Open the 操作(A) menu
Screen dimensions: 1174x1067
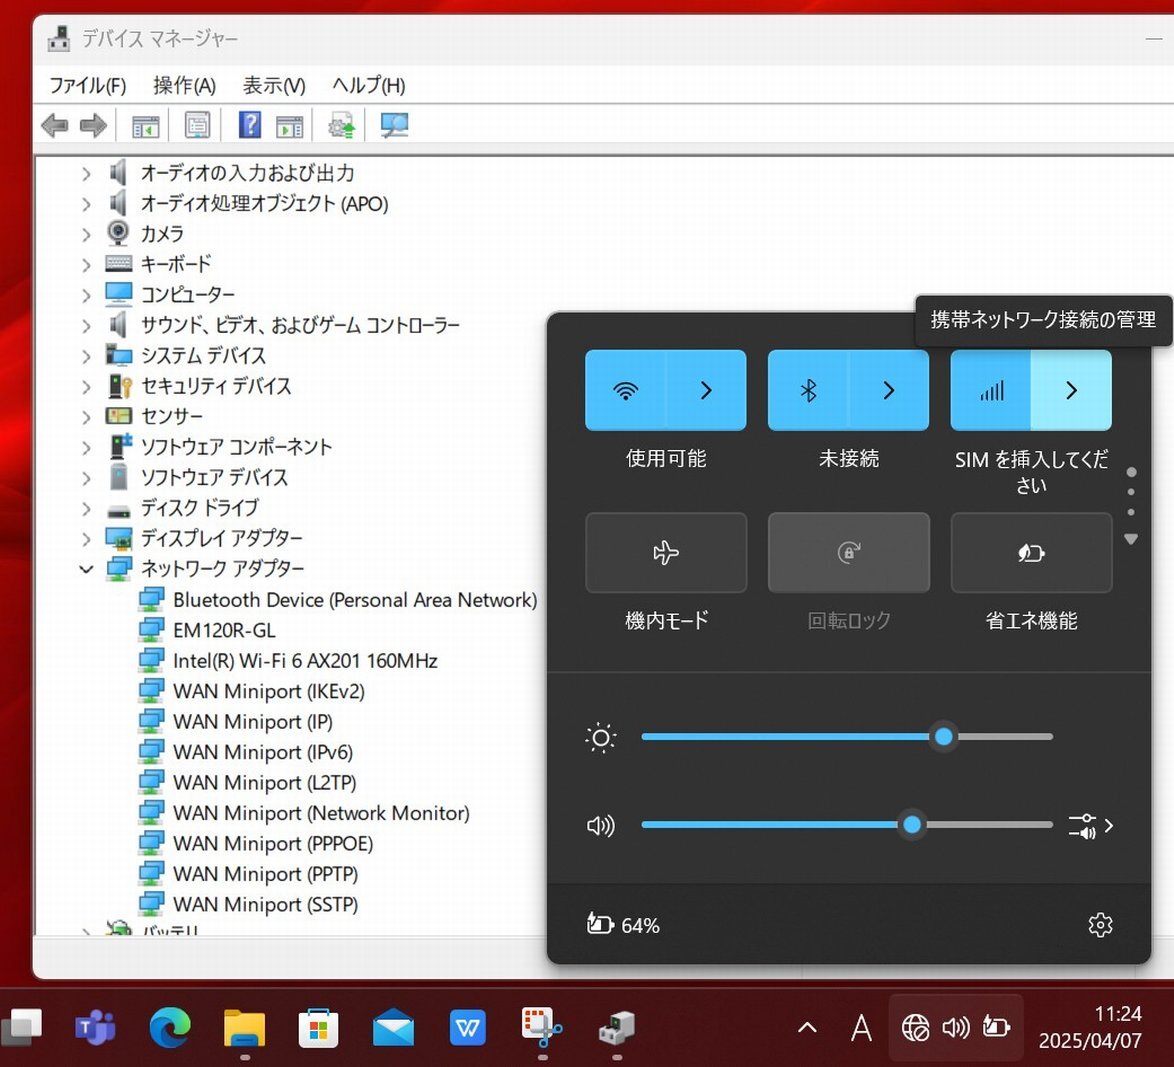click(184, 86)
